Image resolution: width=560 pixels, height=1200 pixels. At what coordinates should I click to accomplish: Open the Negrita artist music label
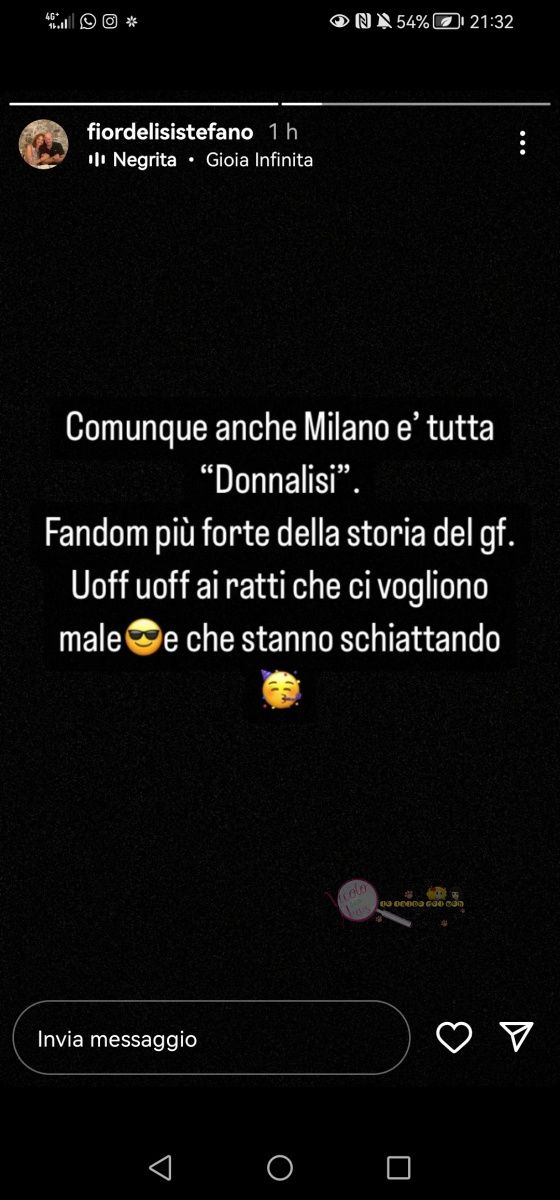(x=144, y=160)
